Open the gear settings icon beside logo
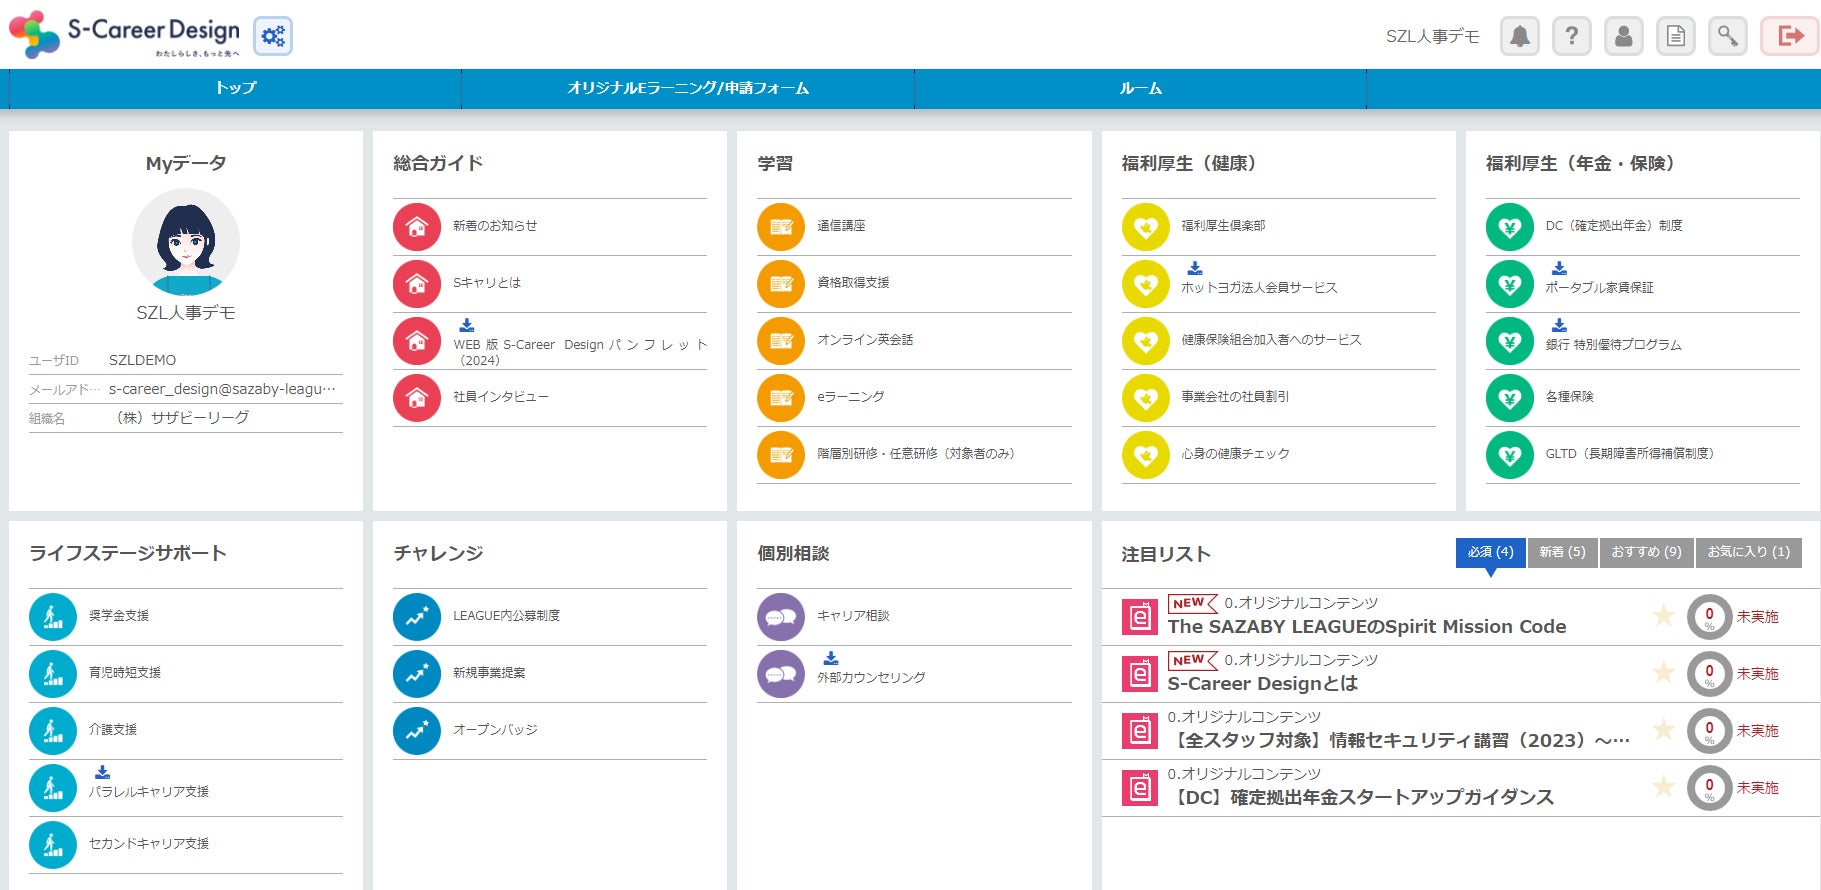 273,36
